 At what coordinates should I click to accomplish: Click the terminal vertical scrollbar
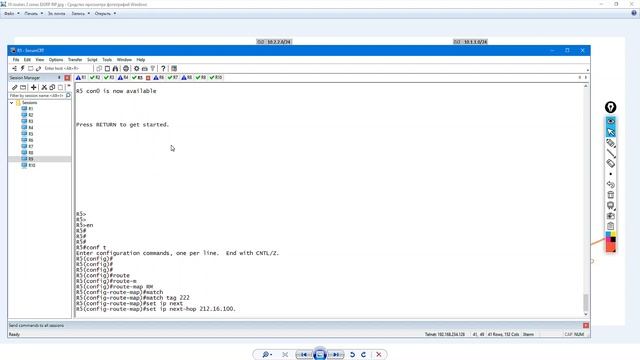(586, 200)
